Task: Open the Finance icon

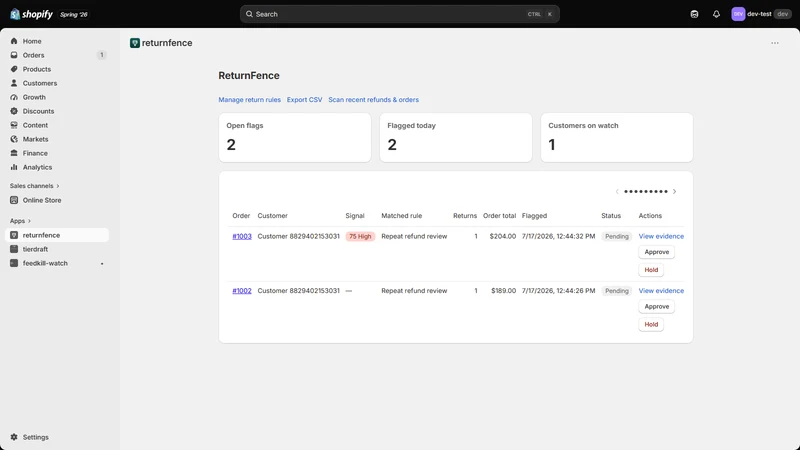Action: 14,153
